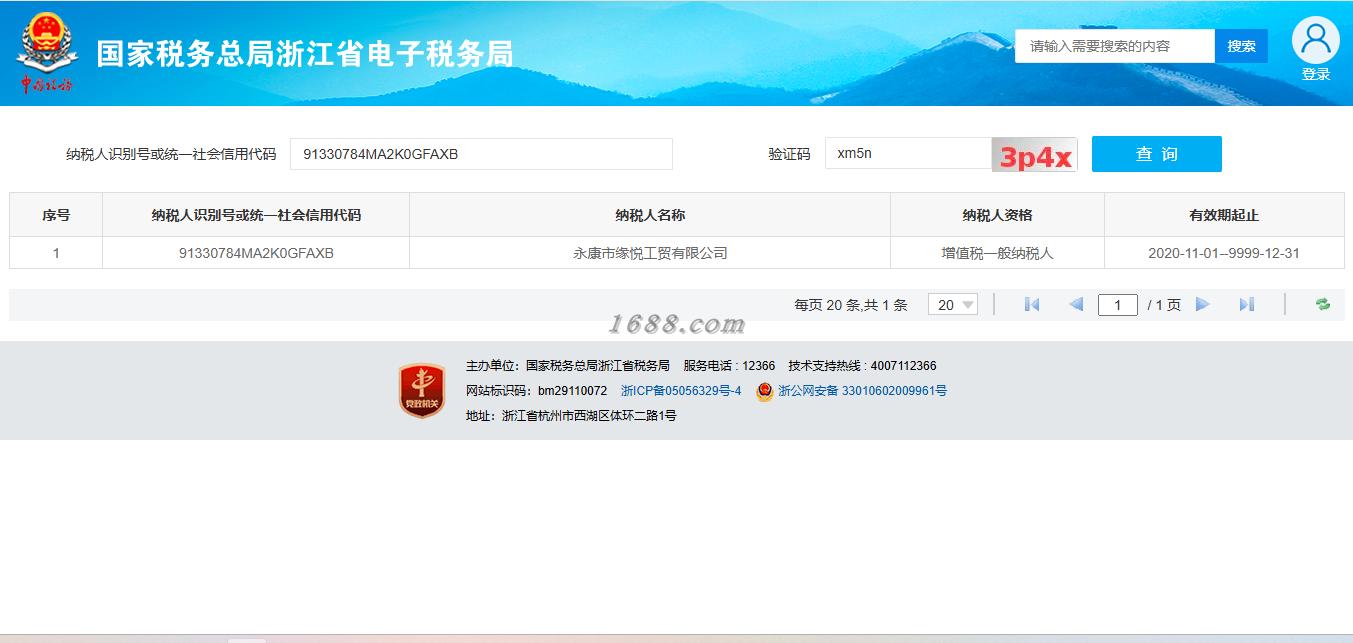Click the 有效期起止 column header

(1224, 215)
